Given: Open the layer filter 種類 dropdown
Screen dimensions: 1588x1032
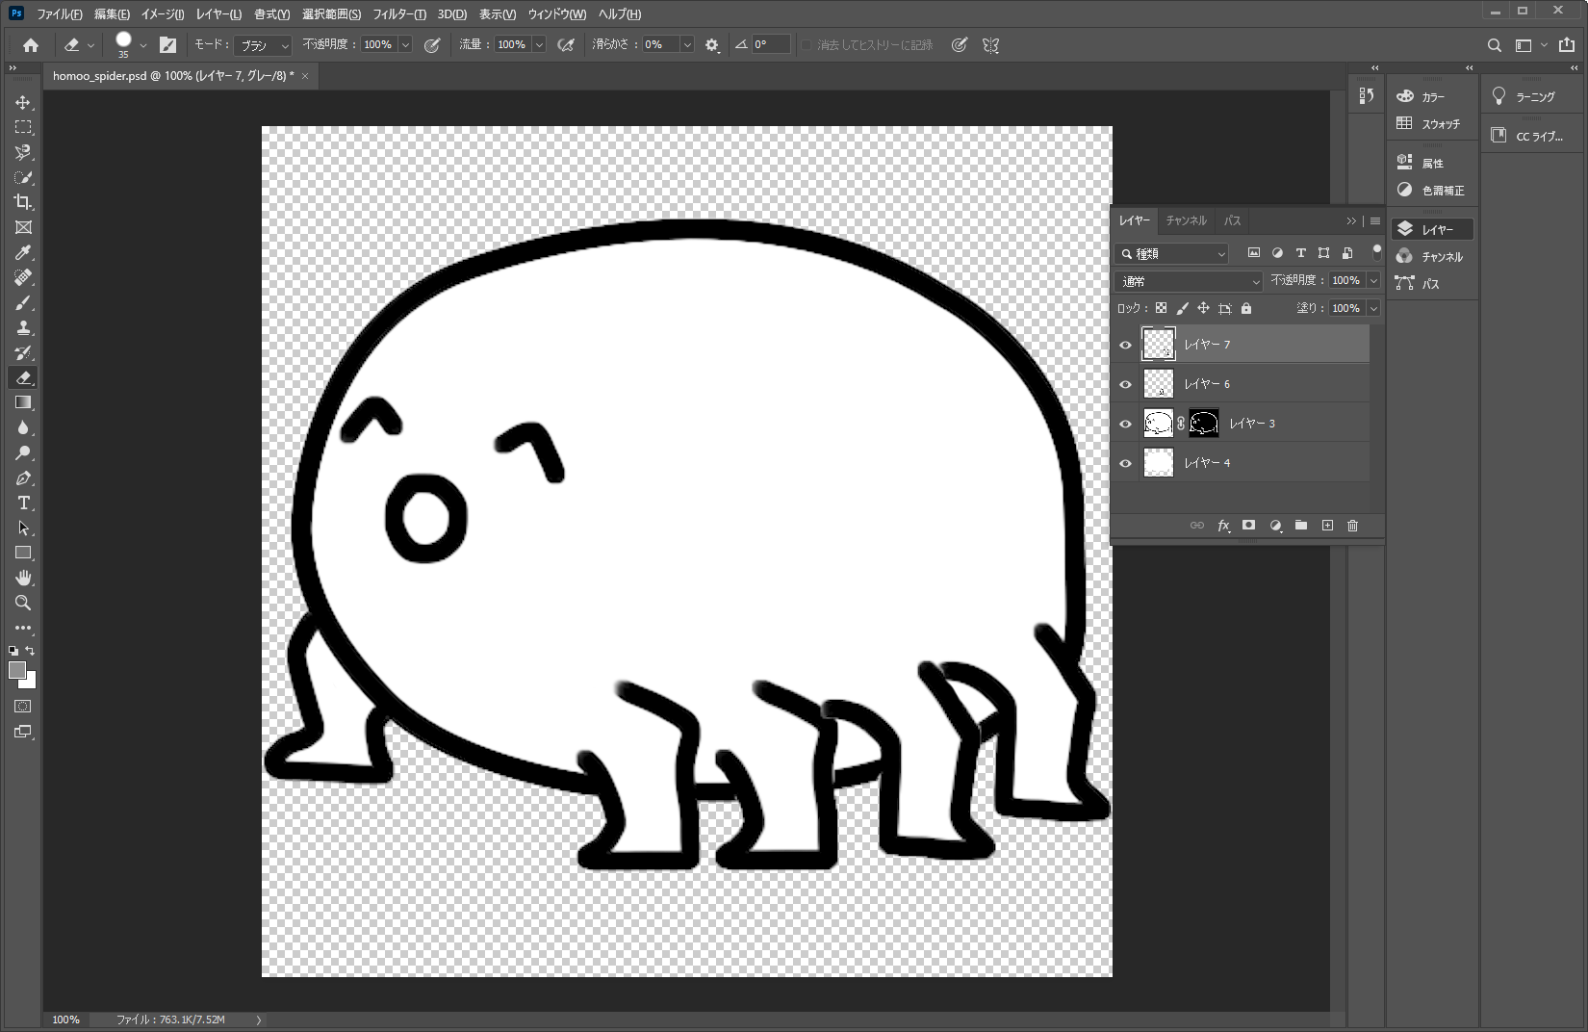Looking at the screenshot, I should click(x=1173, y=254).
